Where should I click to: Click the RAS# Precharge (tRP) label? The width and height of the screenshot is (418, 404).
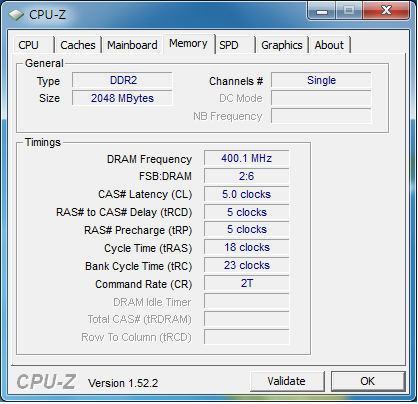click(x=138, y=230)
